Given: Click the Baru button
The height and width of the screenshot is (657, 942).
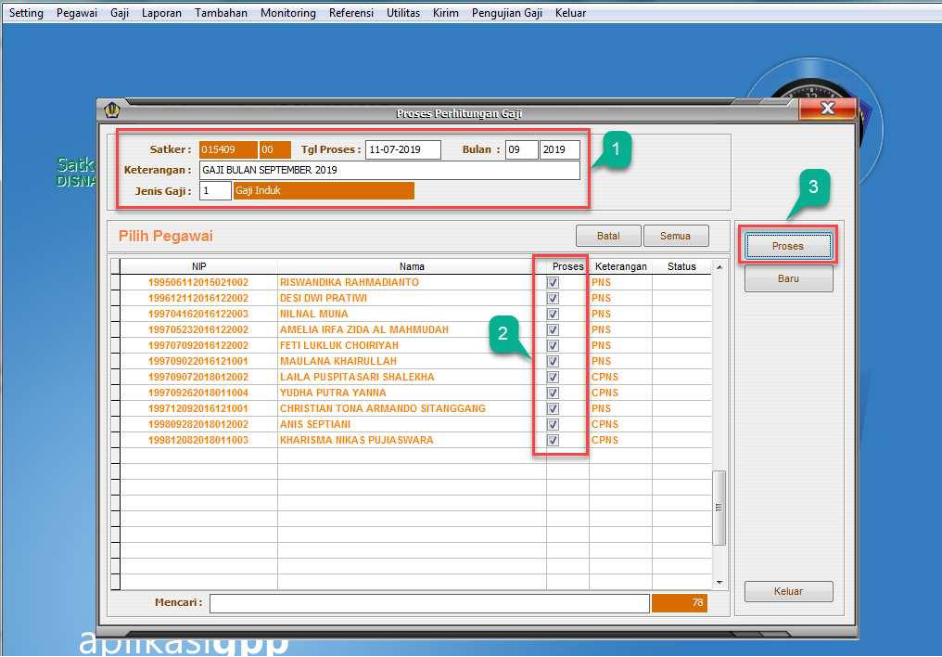Looking at the screenshot, I should (x=788, y=279).
